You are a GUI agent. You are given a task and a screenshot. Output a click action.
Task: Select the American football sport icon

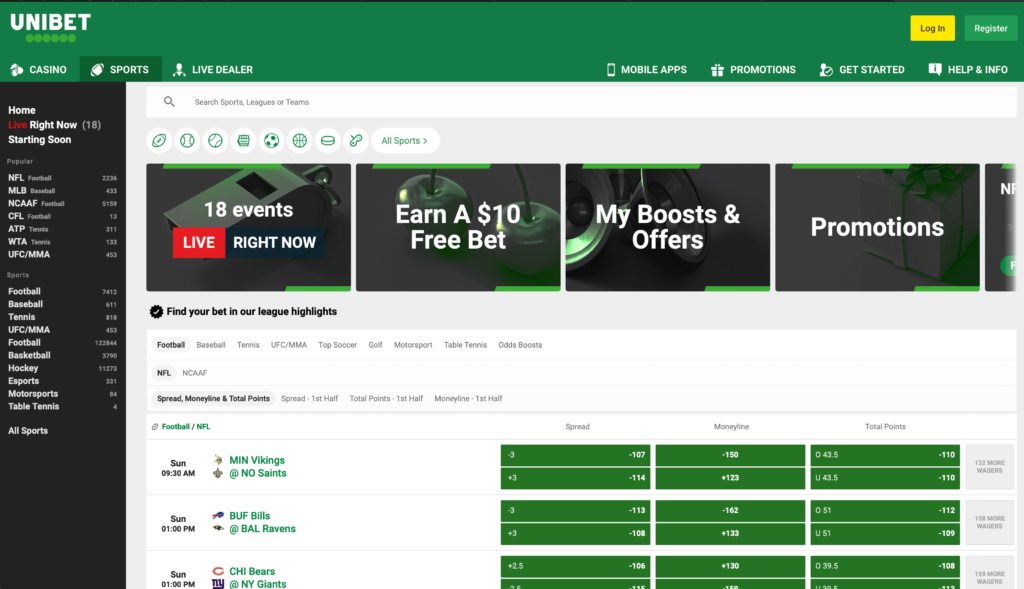159,140
